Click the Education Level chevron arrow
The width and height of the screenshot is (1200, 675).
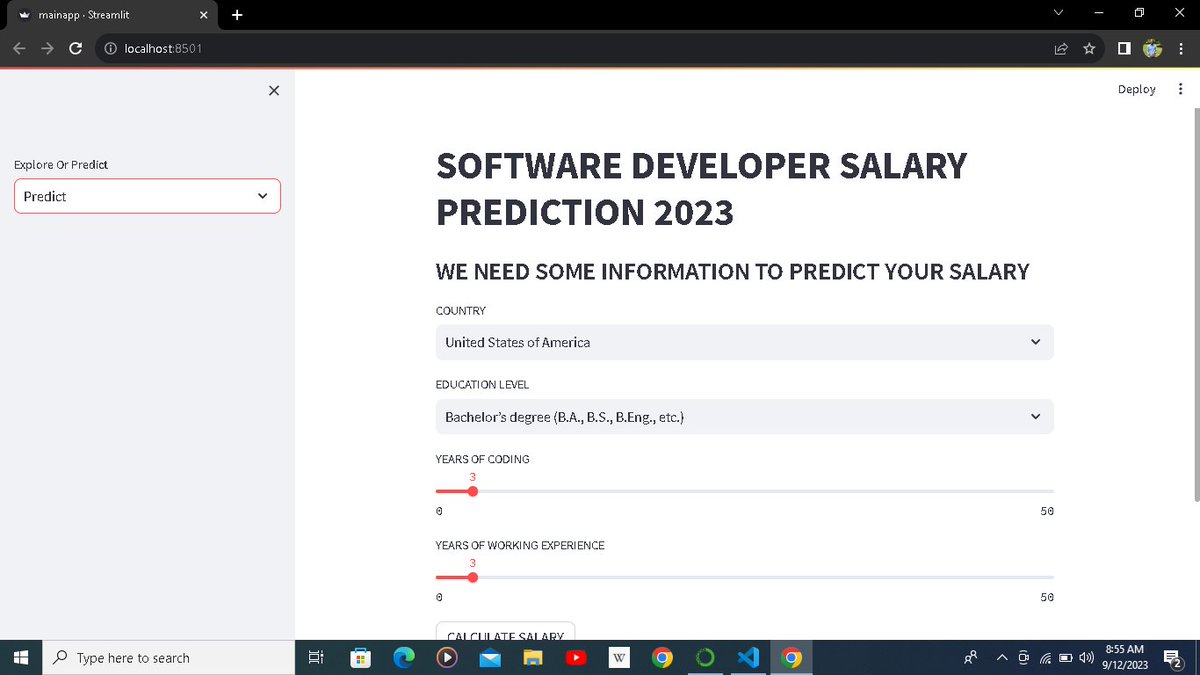tap(1035, 416)
